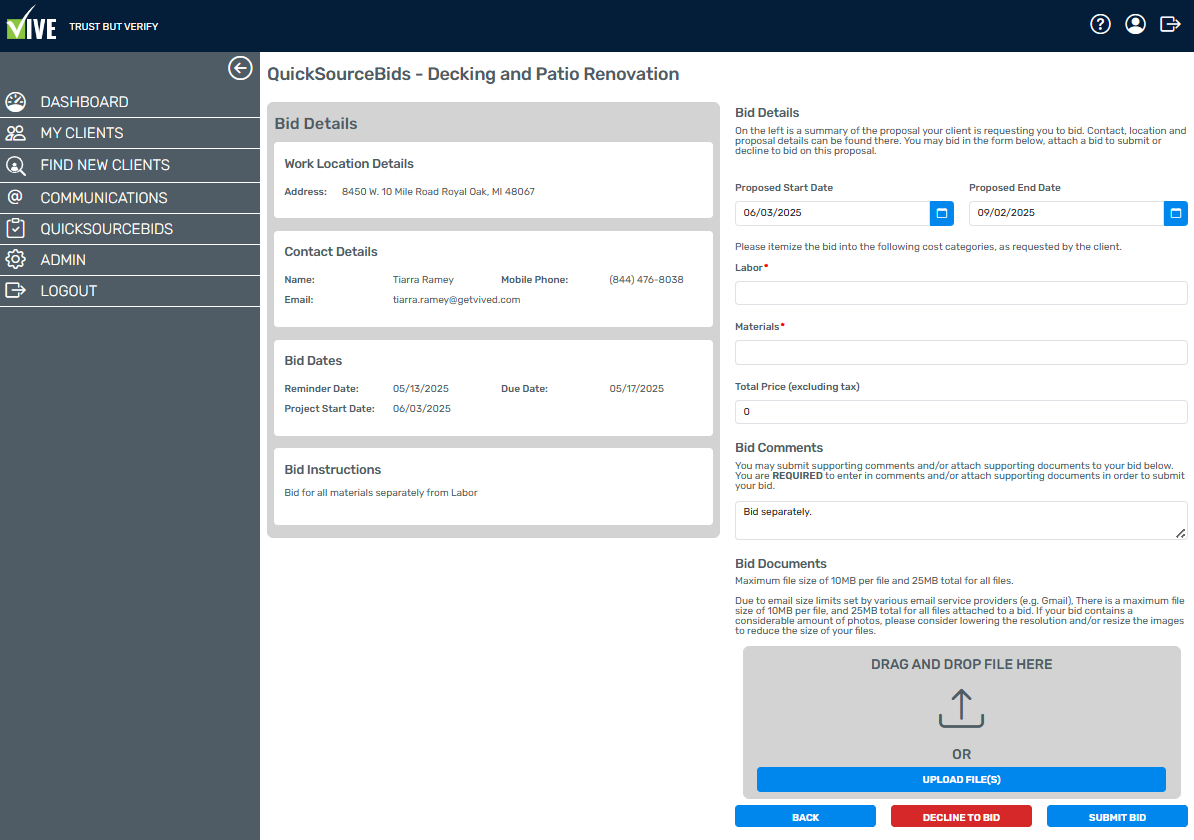Image resolution: width=1194 pixels, height=840 pixels.
Task: Click the sidebar Logout door icon
Action: 16,290
